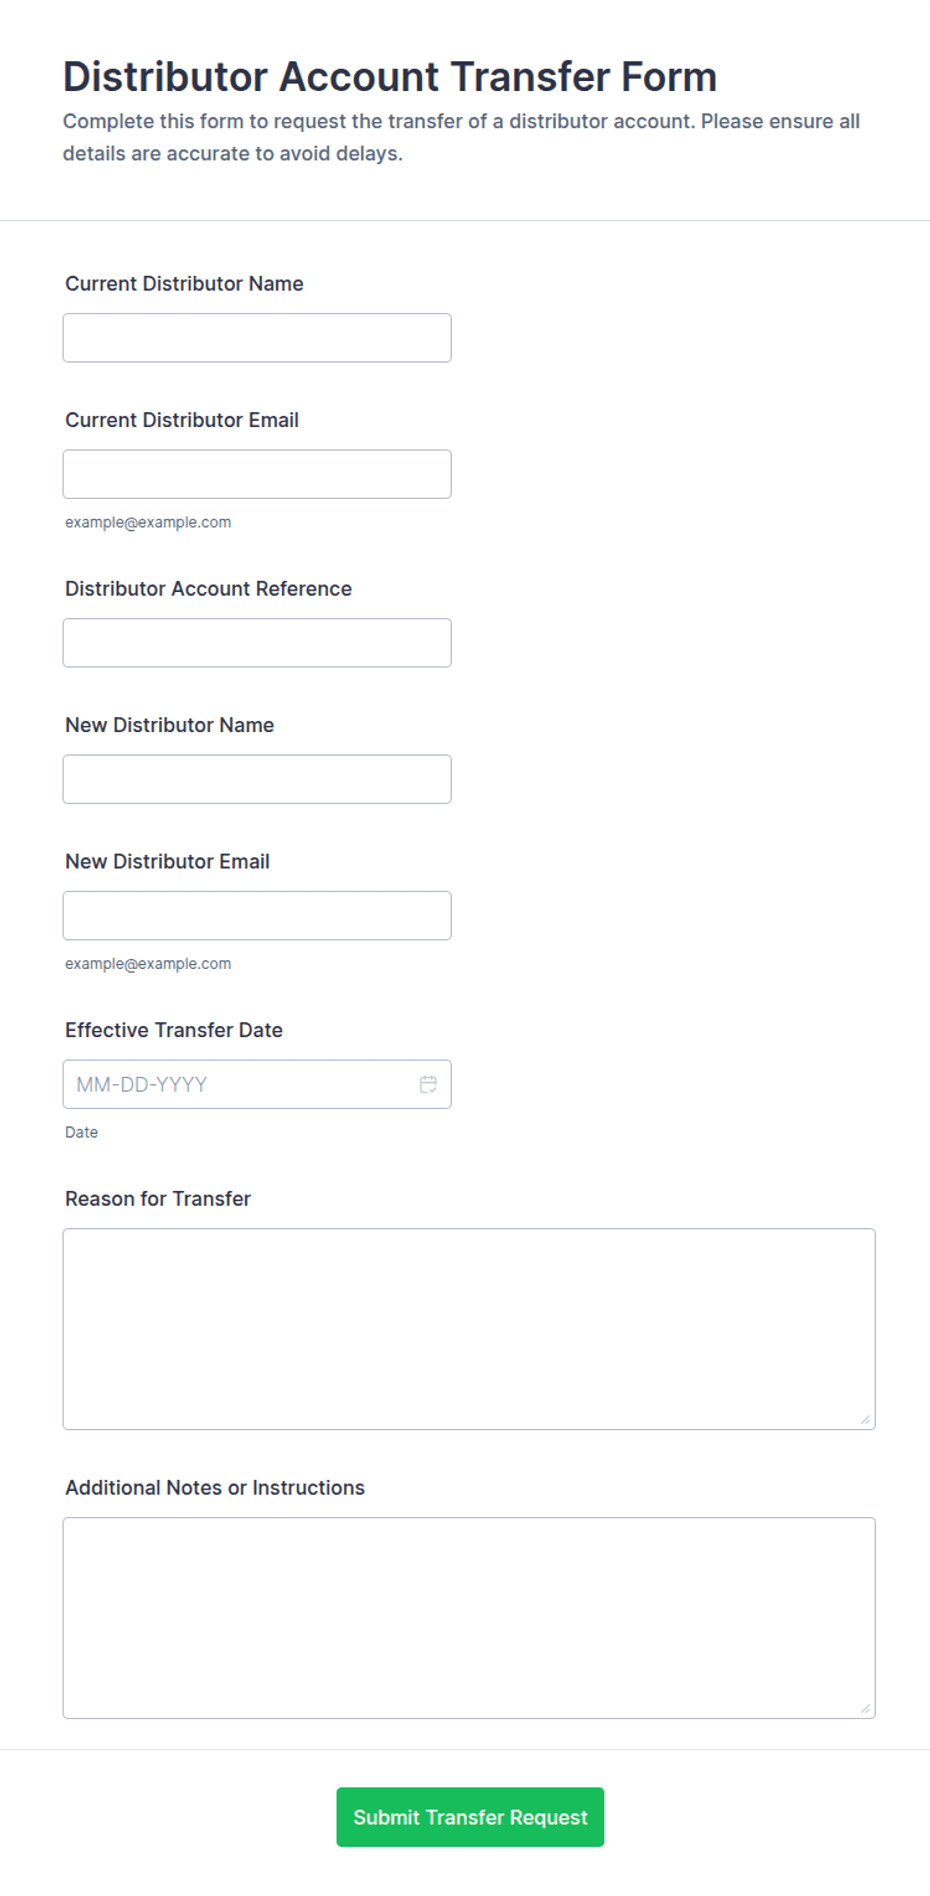Focus the Current Distributor Email text box
This screenshot has width=930, height=1896.
coord(257,474)
